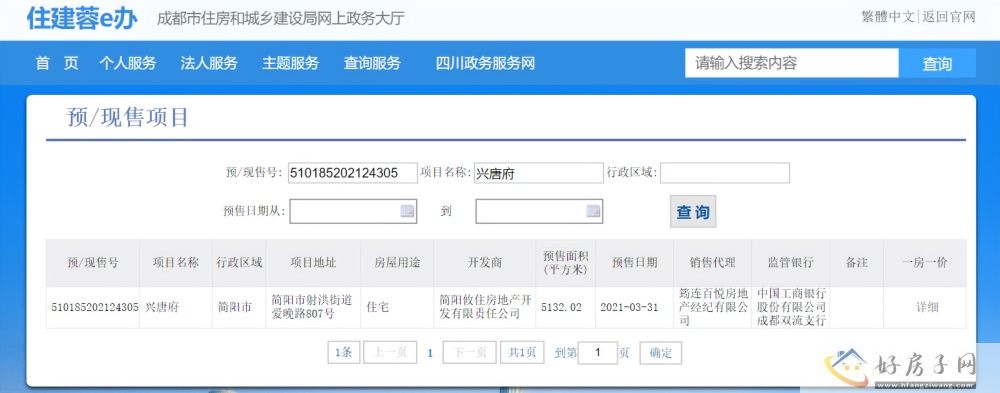The height and width of the screenshot is (393, 1000).
Task: Select cell 510185202124305 in results row
Action: coord(94,307)
